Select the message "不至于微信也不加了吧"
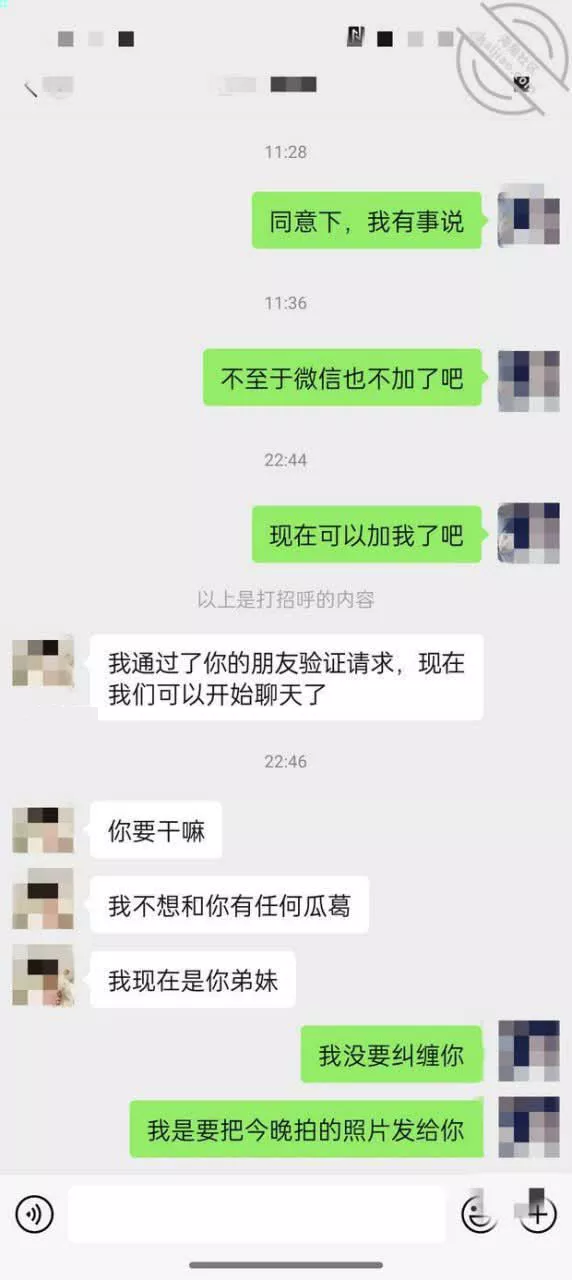The width and height of the screenshot is (572, 1280). pyautogui.click(x=342, y=378)
